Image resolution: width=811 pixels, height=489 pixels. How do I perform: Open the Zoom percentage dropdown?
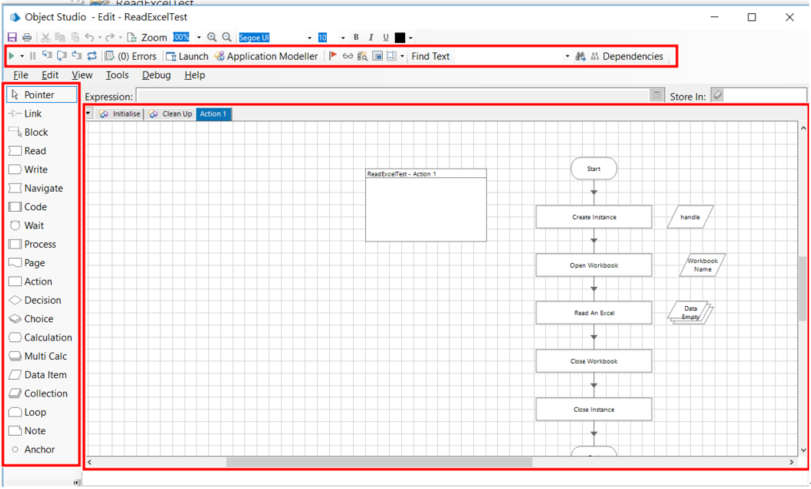coord(199,38)
